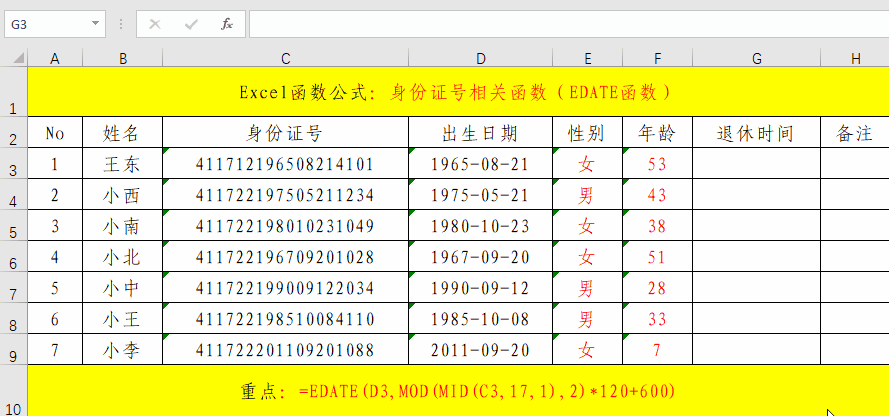Select birth date cell 1967-09-20
This screenshot has width=889, height=416.
[x=480, y=257]
